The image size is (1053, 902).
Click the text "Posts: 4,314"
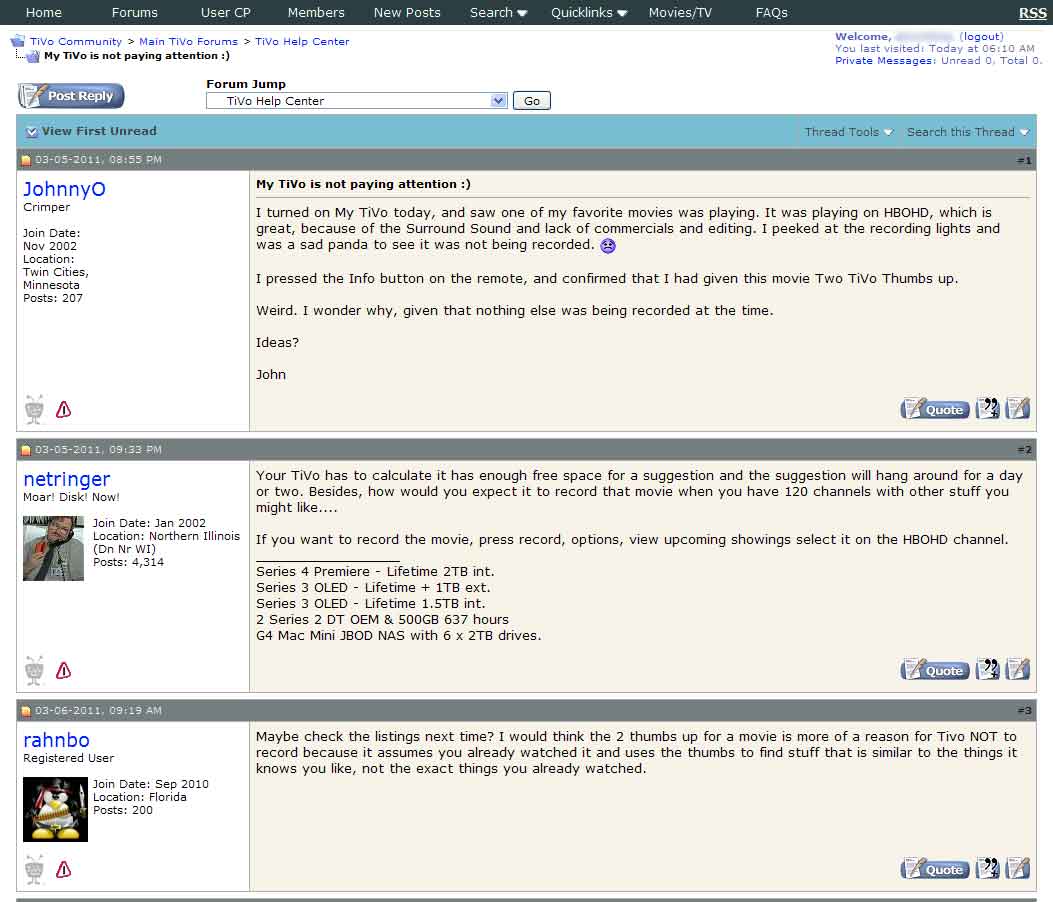point(128,562)
